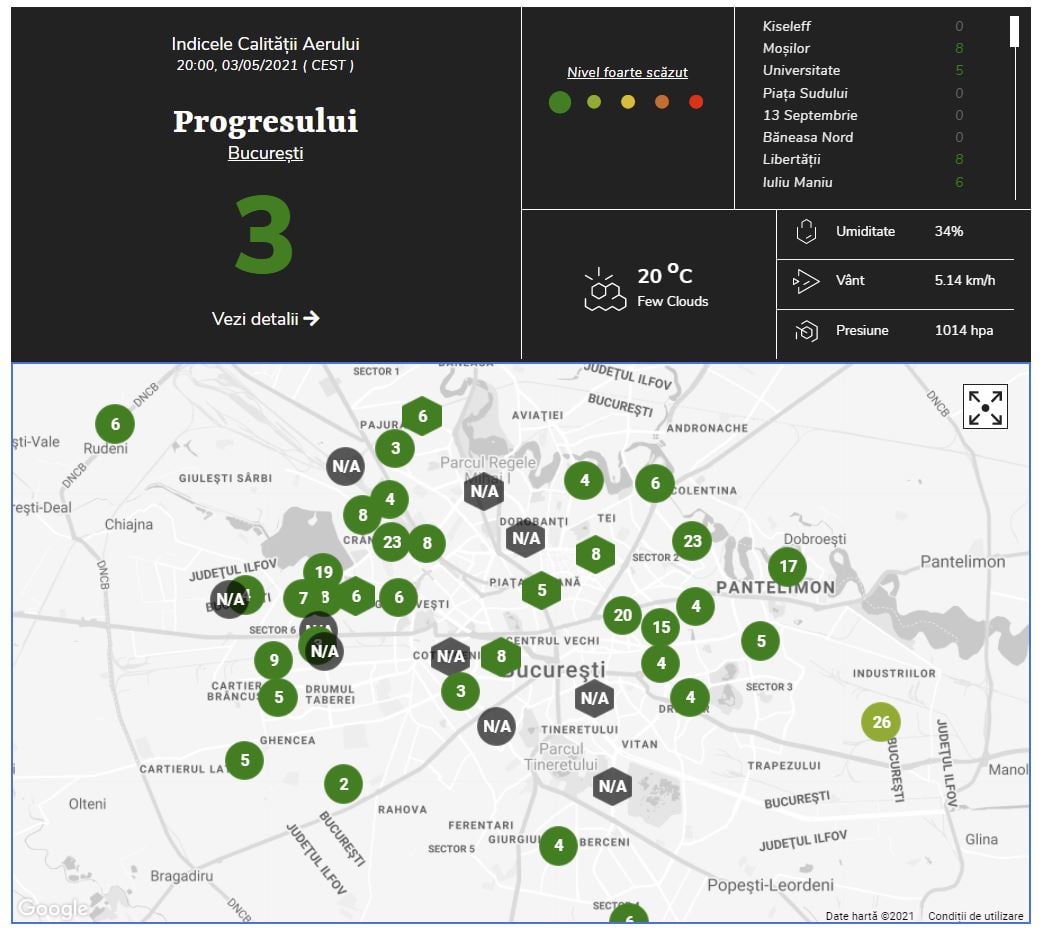Choose Iuliu Maniu from station list
The width and height of the screenshot is (1044, 940).
797,182
